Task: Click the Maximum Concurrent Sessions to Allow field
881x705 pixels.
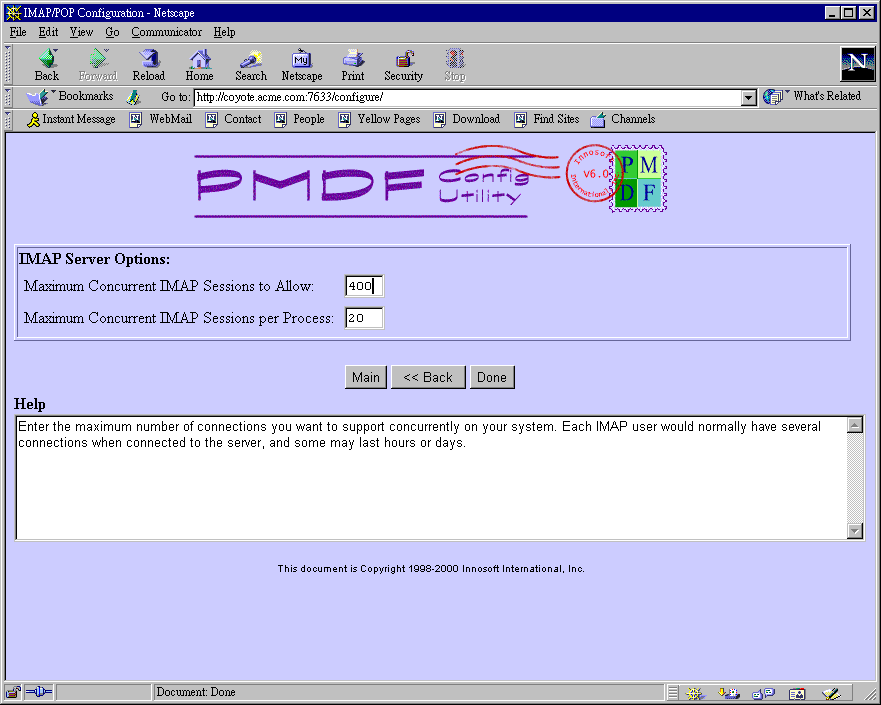Action: [364, 286]
